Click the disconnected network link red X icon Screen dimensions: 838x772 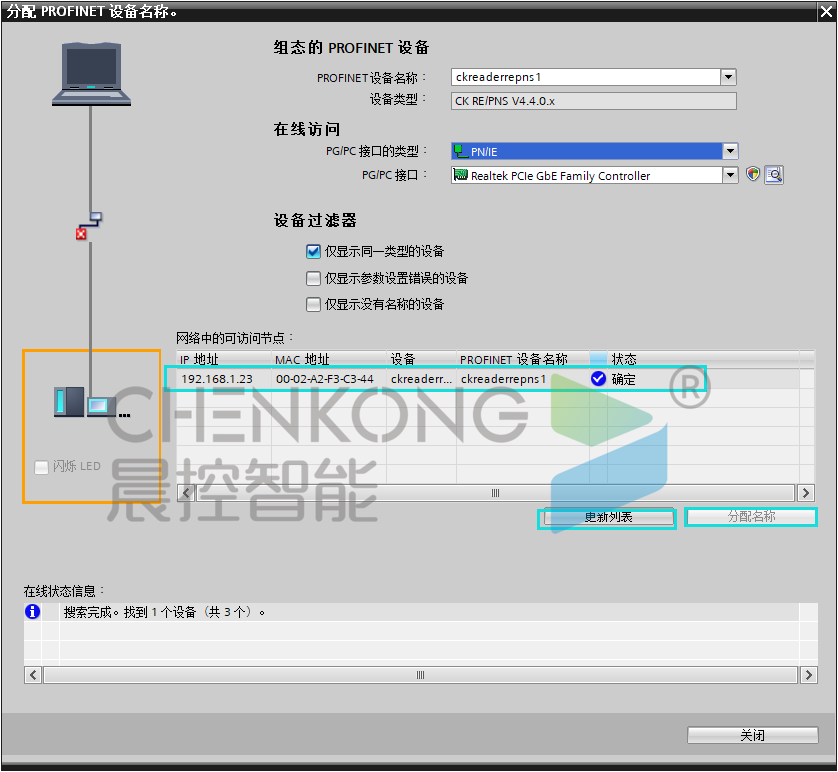click(x=81, y=234)
